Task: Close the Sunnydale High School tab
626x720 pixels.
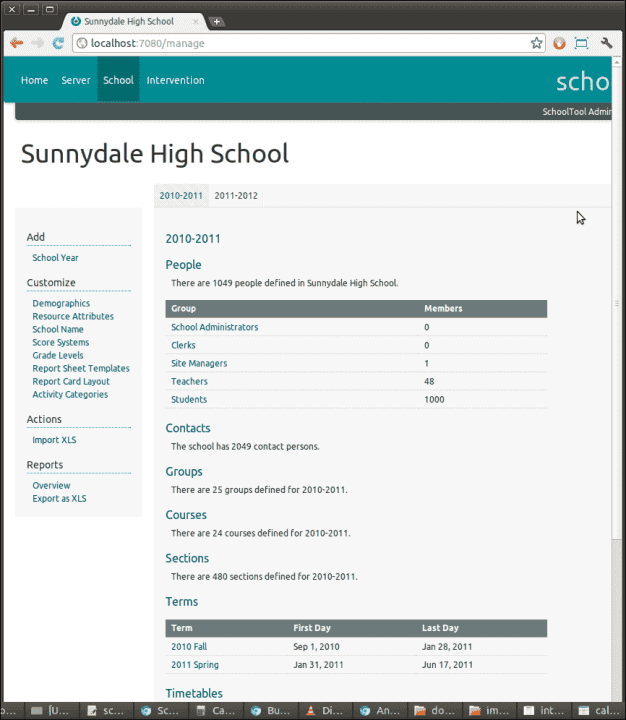Action: point(196,22)
